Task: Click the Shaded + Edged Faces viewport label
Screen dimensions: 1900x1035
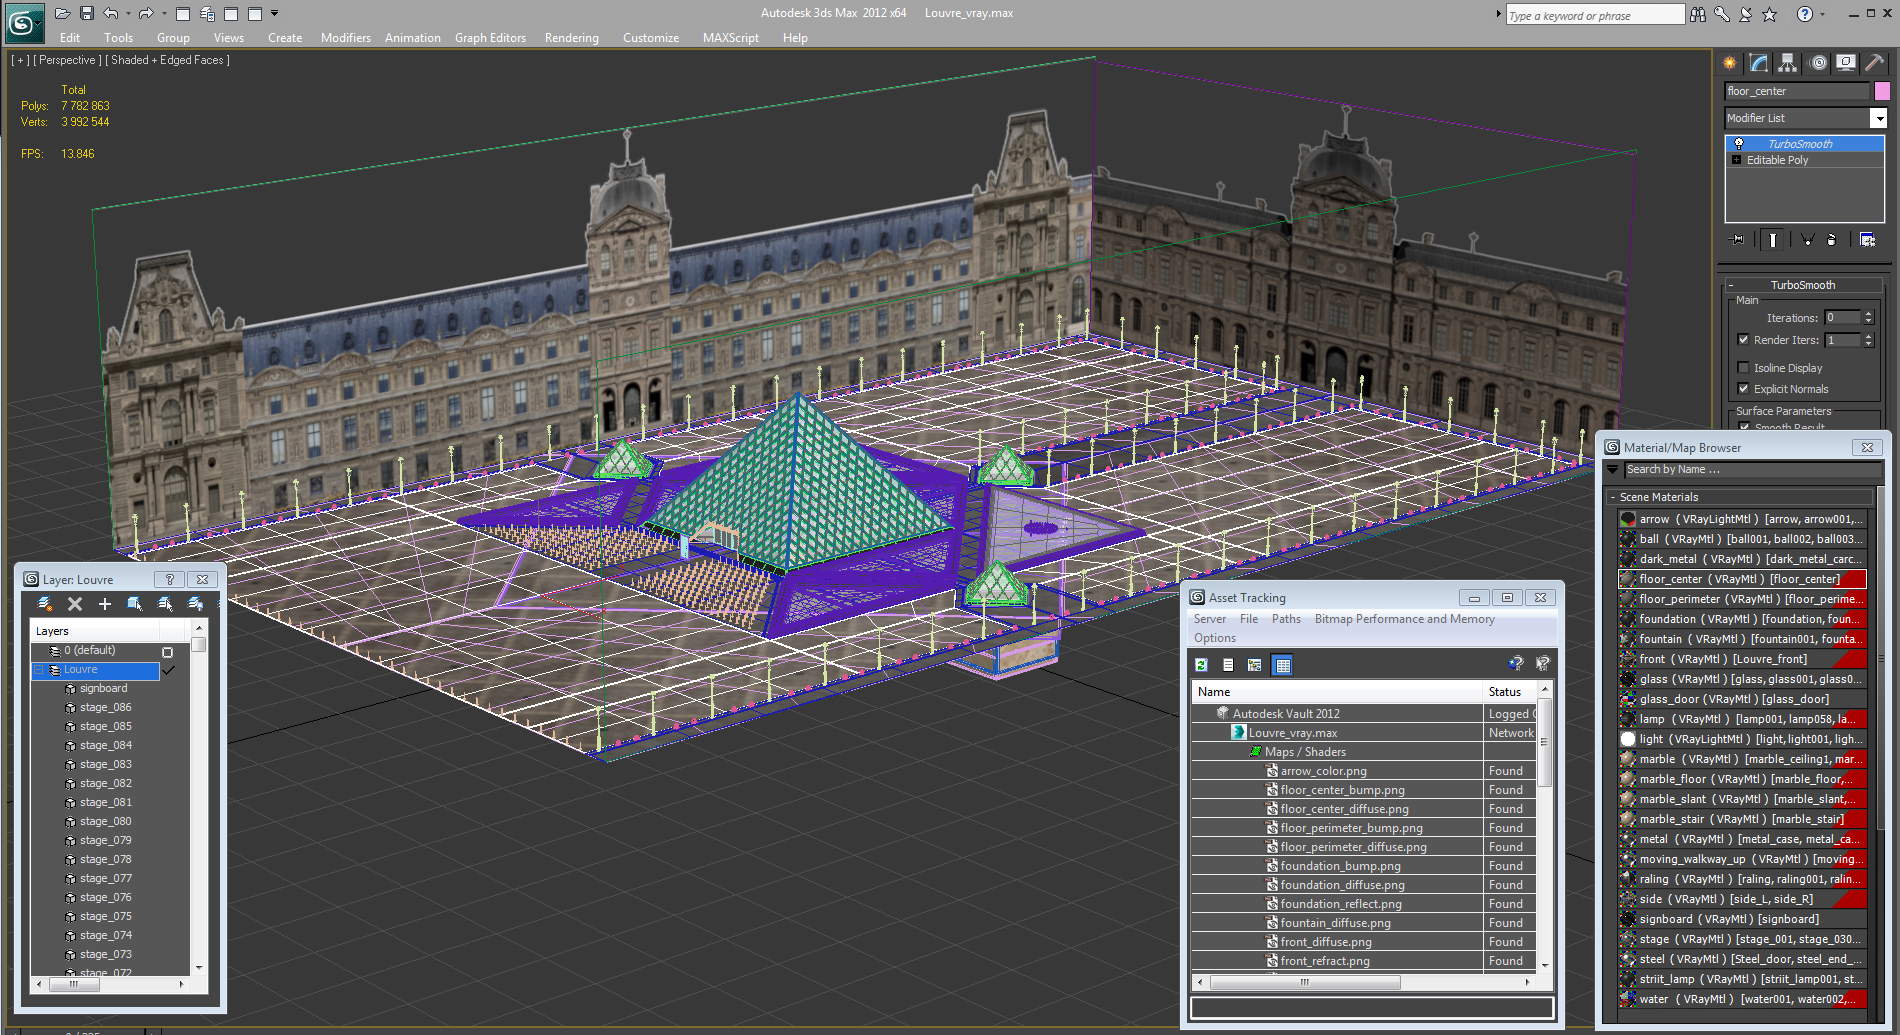Action: 167,60
